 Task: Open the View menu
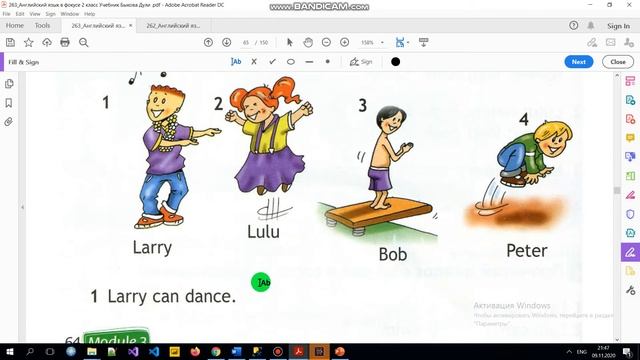tap(35, 14)
